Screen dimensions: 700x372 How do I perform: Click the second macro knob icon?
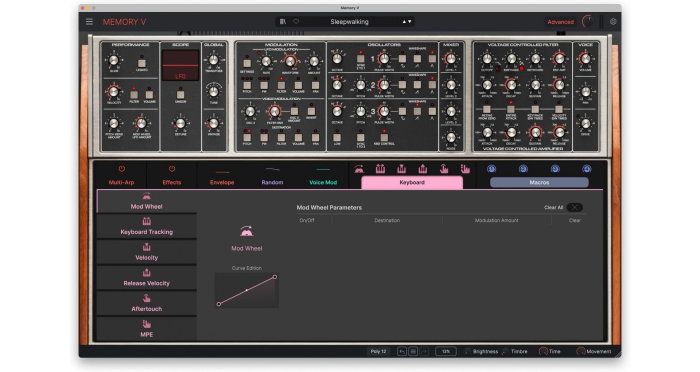(x=523, y=169)
